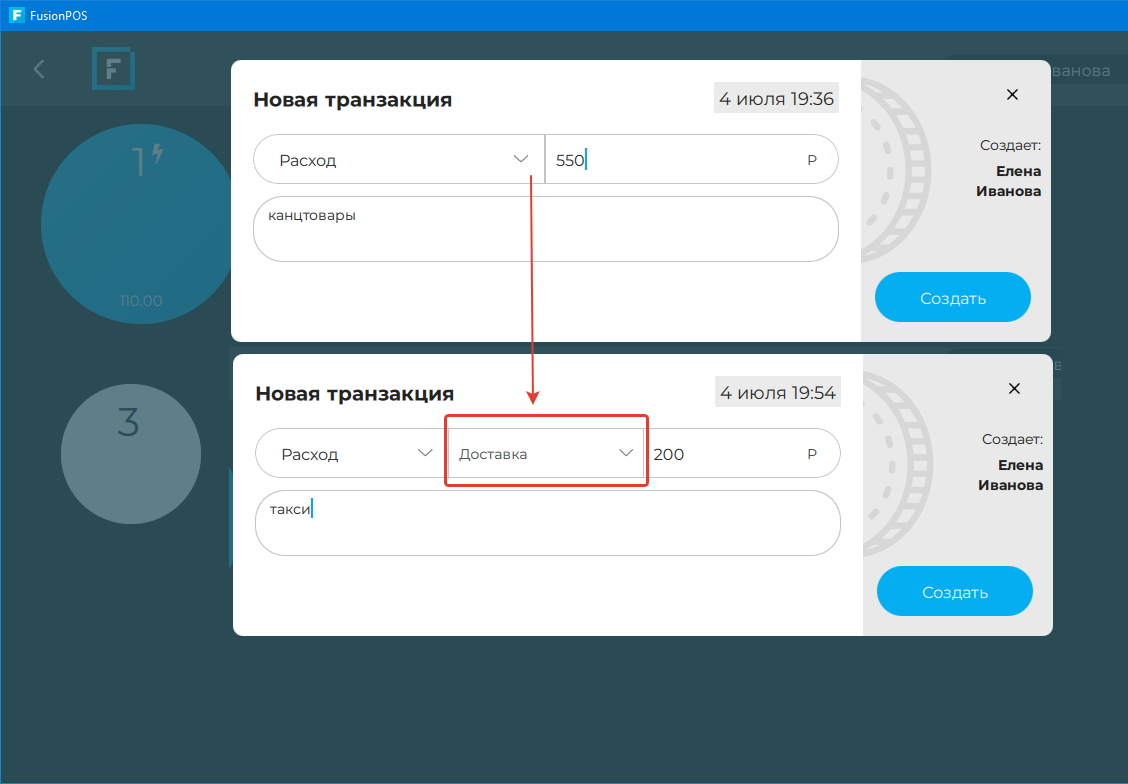Open the Расход dropdown in the top dialog

click(399, 160)
